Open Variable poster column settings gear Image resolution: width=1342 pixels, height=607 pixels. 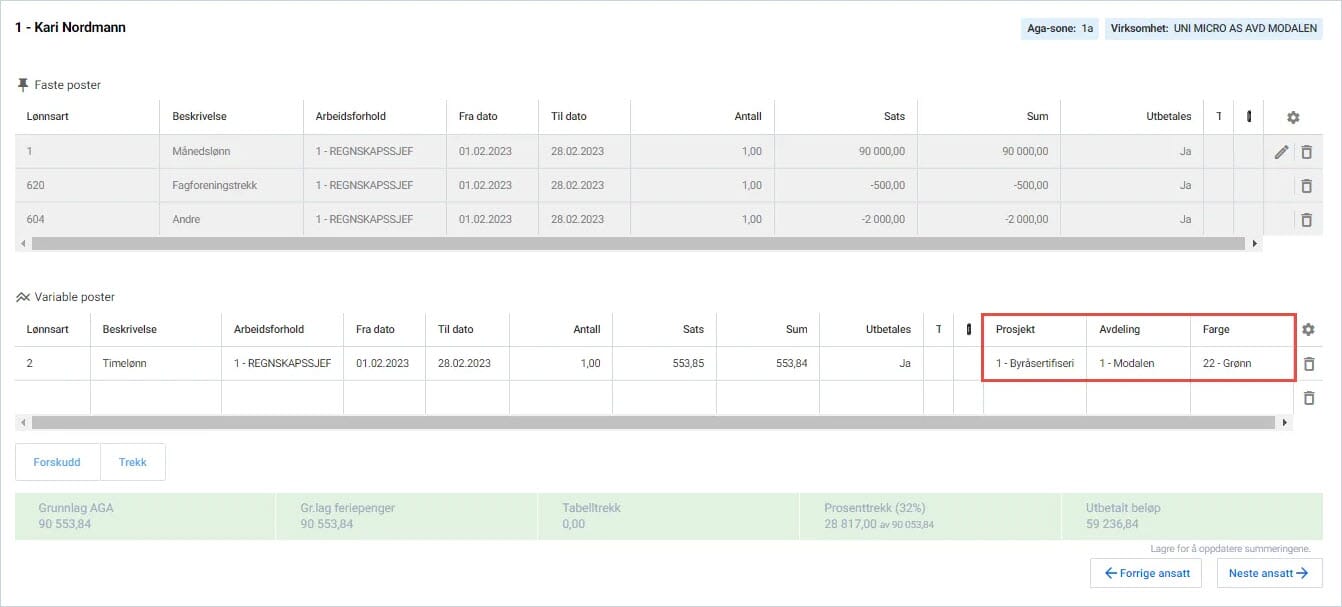pyautogui.click(x=1308, y=329)
